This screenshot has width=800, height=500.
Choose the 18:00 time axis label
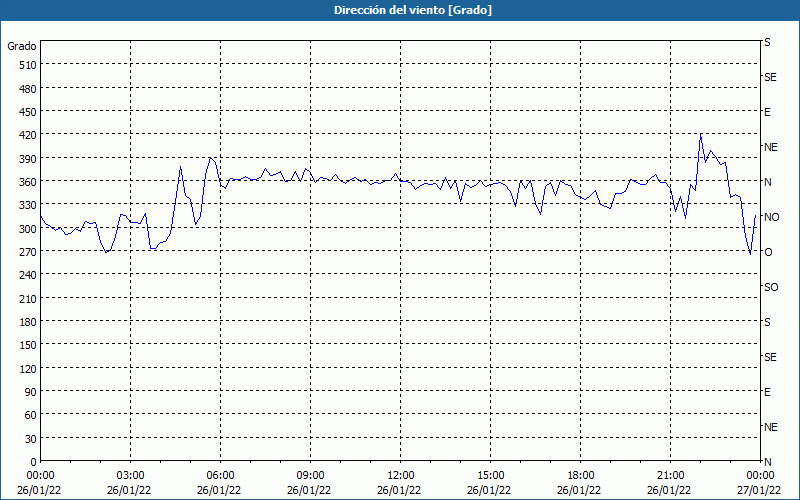[x=580, y=476]
